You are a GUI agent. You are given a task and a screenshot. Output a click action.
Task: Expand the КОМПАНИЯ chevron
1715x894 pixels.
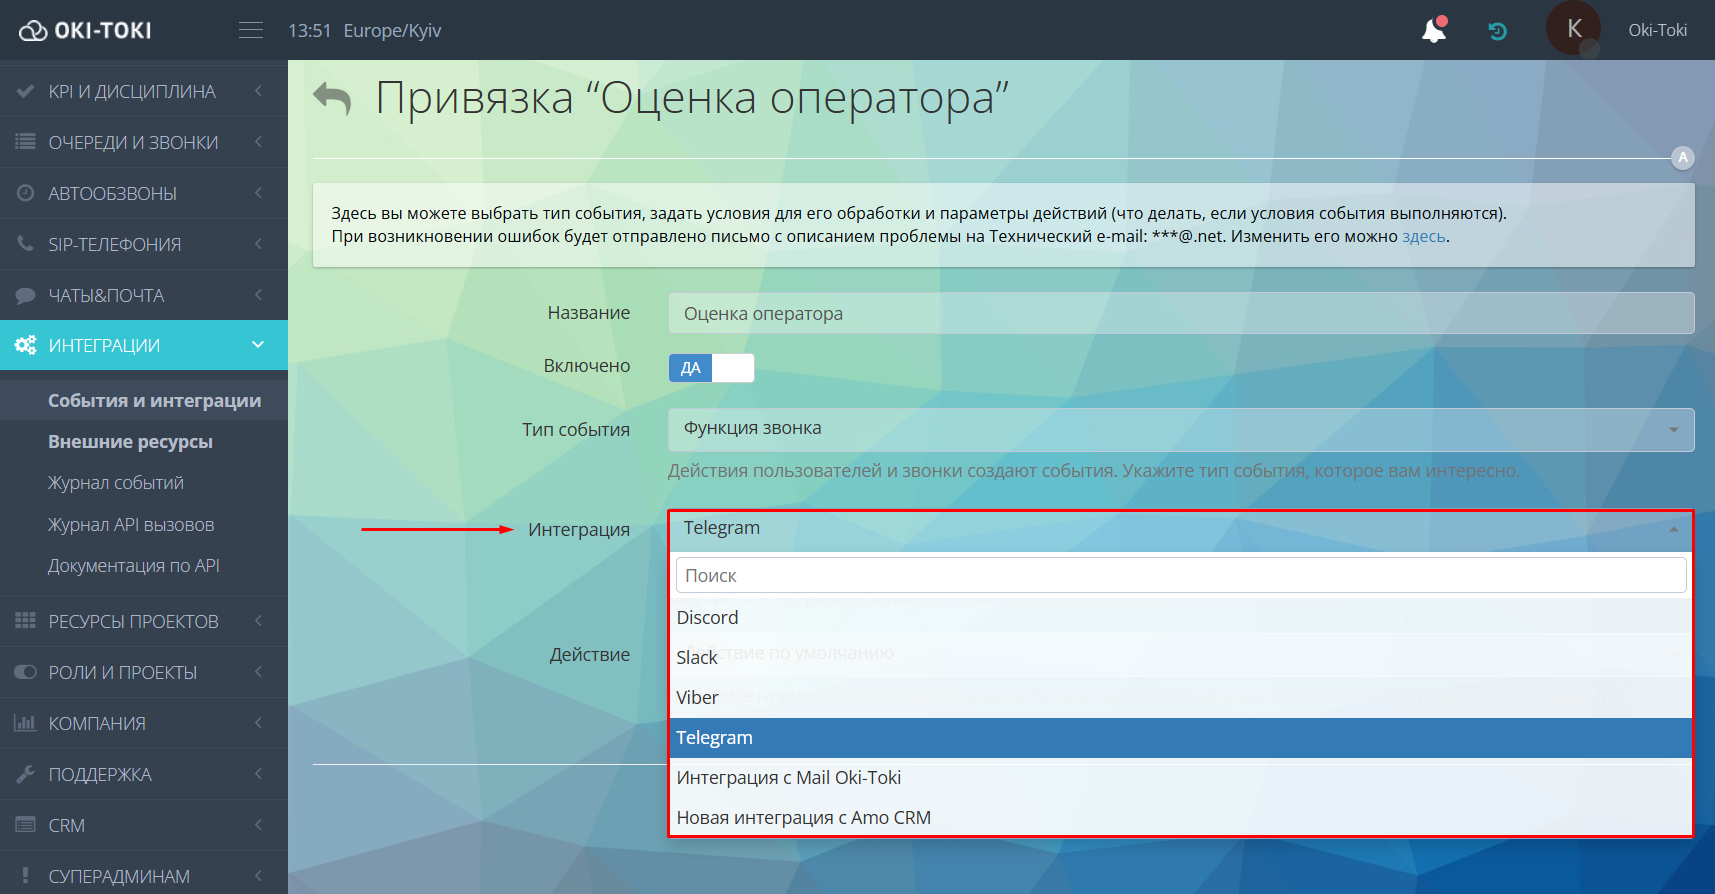(258, 723)
